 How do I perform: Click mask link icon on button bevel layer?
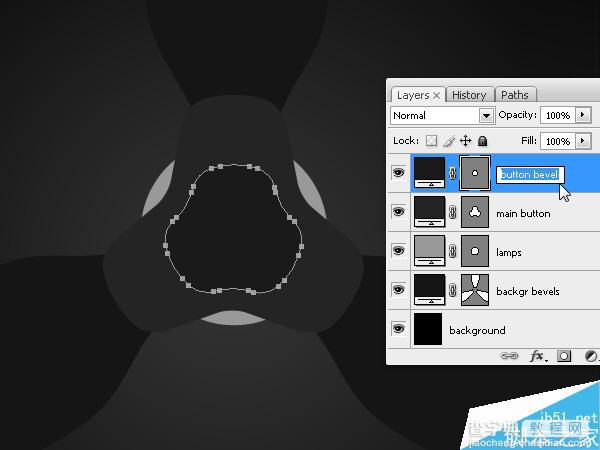click(x=452, y=173)
